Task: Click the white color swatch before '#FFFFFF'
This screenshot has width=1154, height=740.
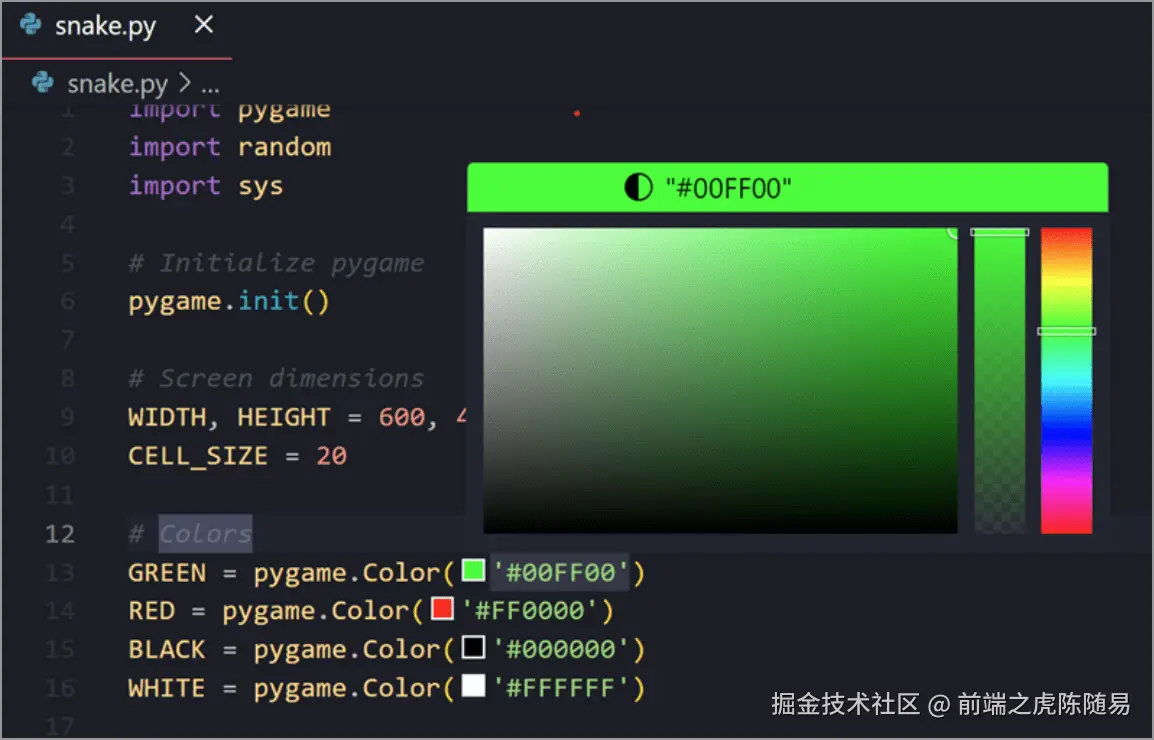Action: pyautogui.click(x=473, y=686)
